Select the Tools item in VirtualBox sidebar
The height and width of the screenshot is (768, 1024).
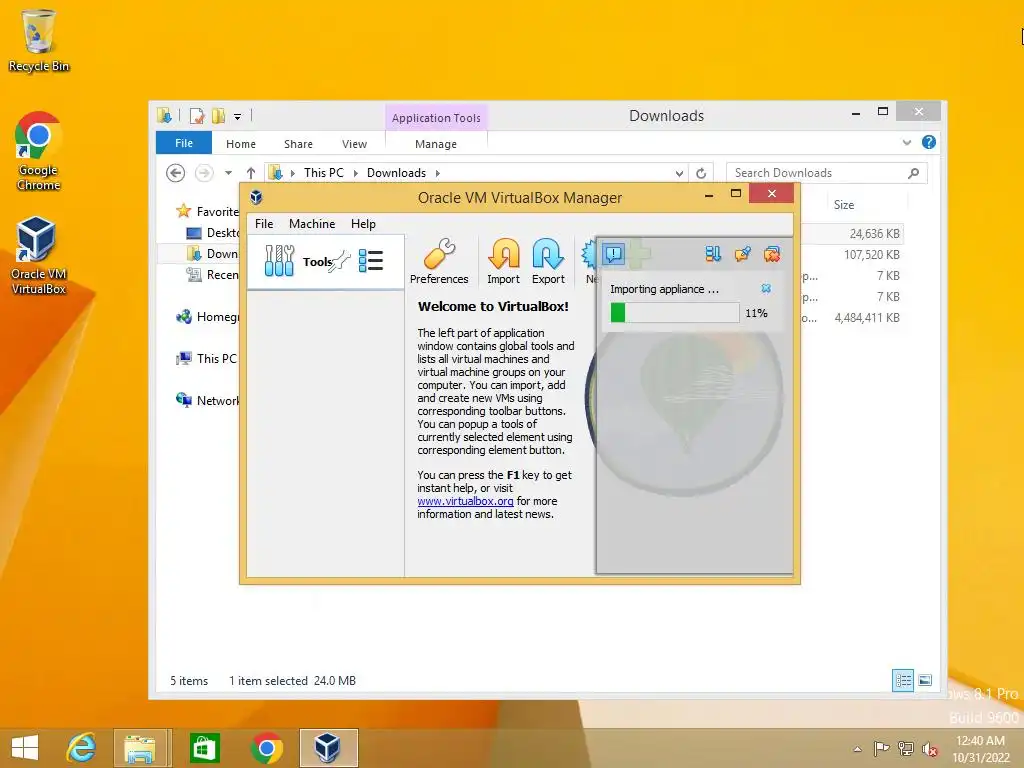pyautogui.click(x=325, y=261)
